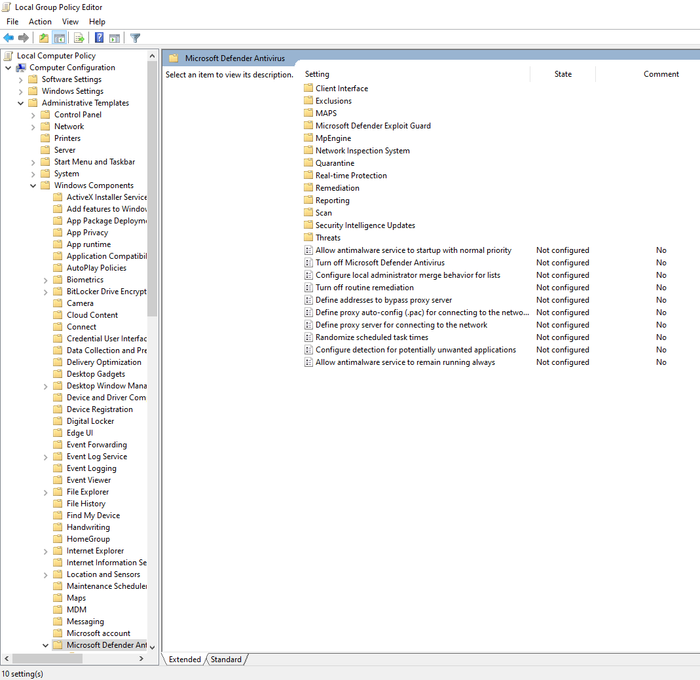The height and width of the screenshot is (680, 700).
Task: Open the File menu
Action: coord(12,21)
